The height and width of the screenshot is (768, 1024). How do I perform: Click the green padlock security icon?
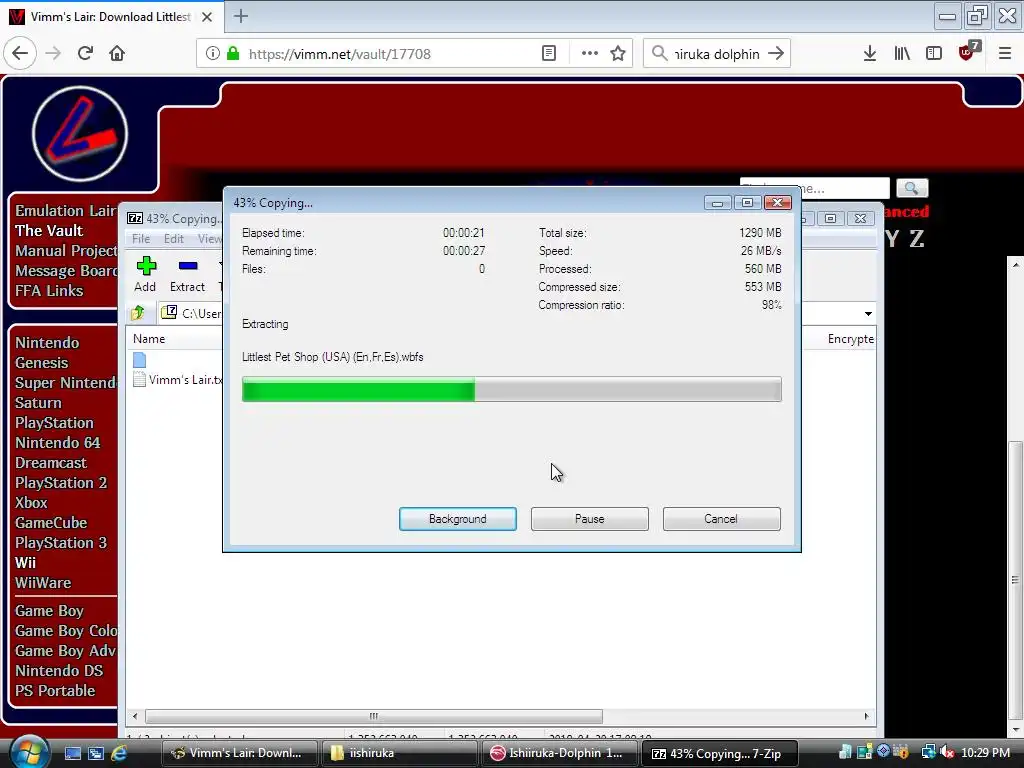(232, 54)
